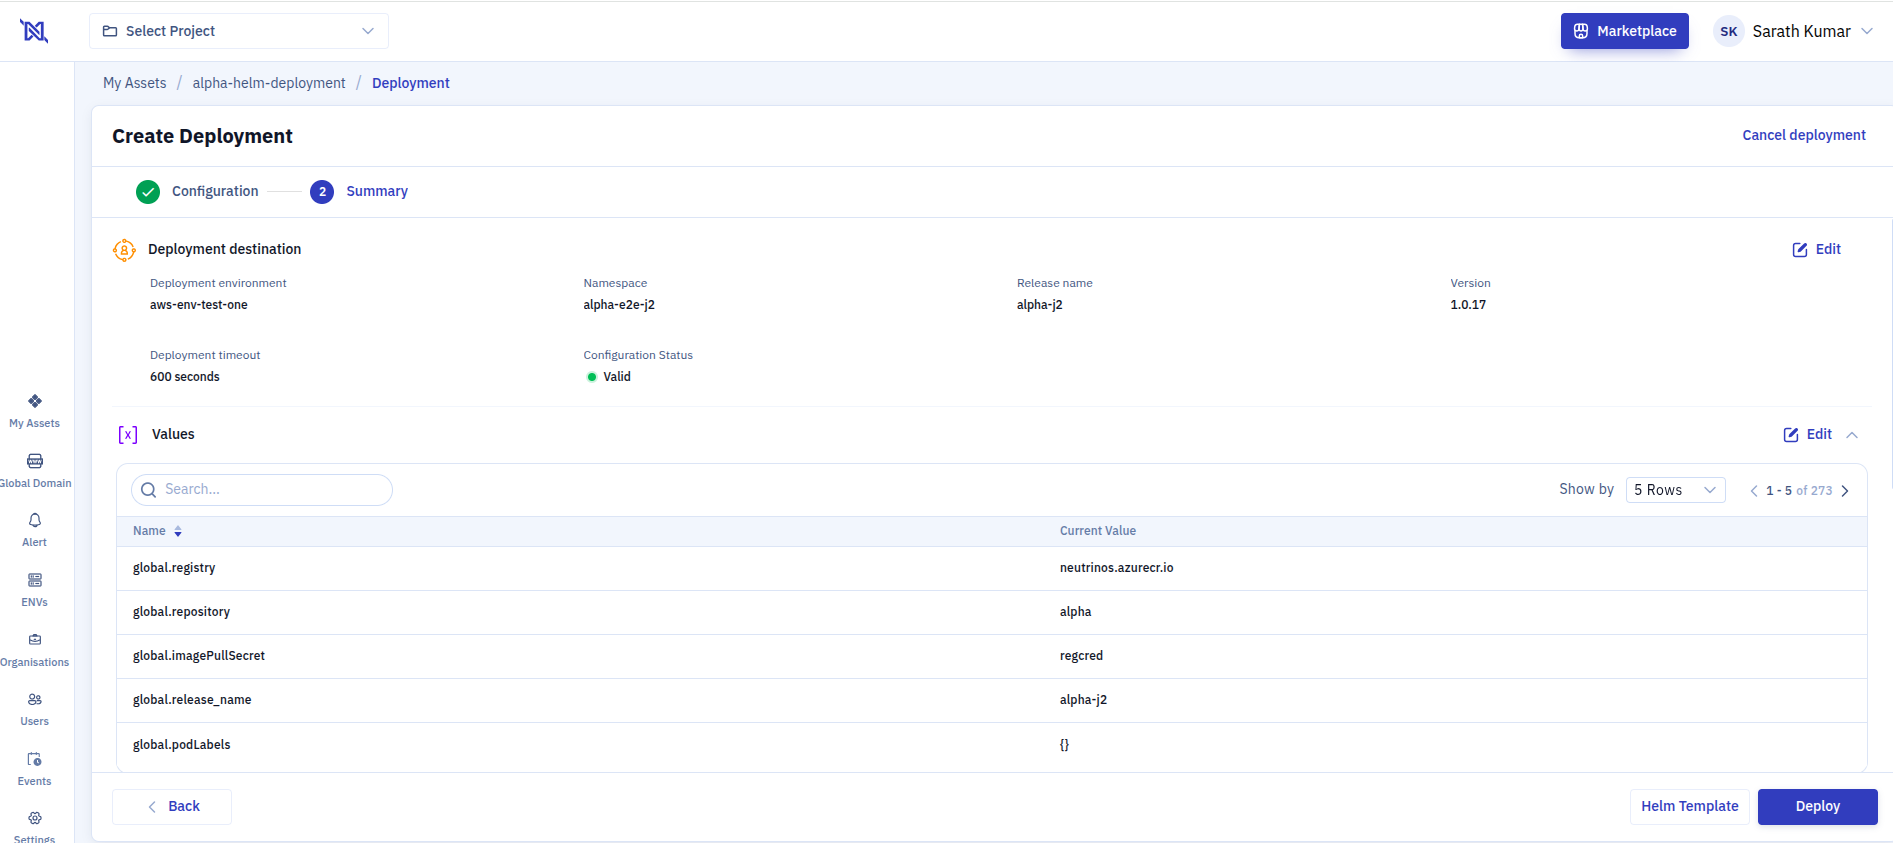Collapse the Values section chevron

(1852, 435)
